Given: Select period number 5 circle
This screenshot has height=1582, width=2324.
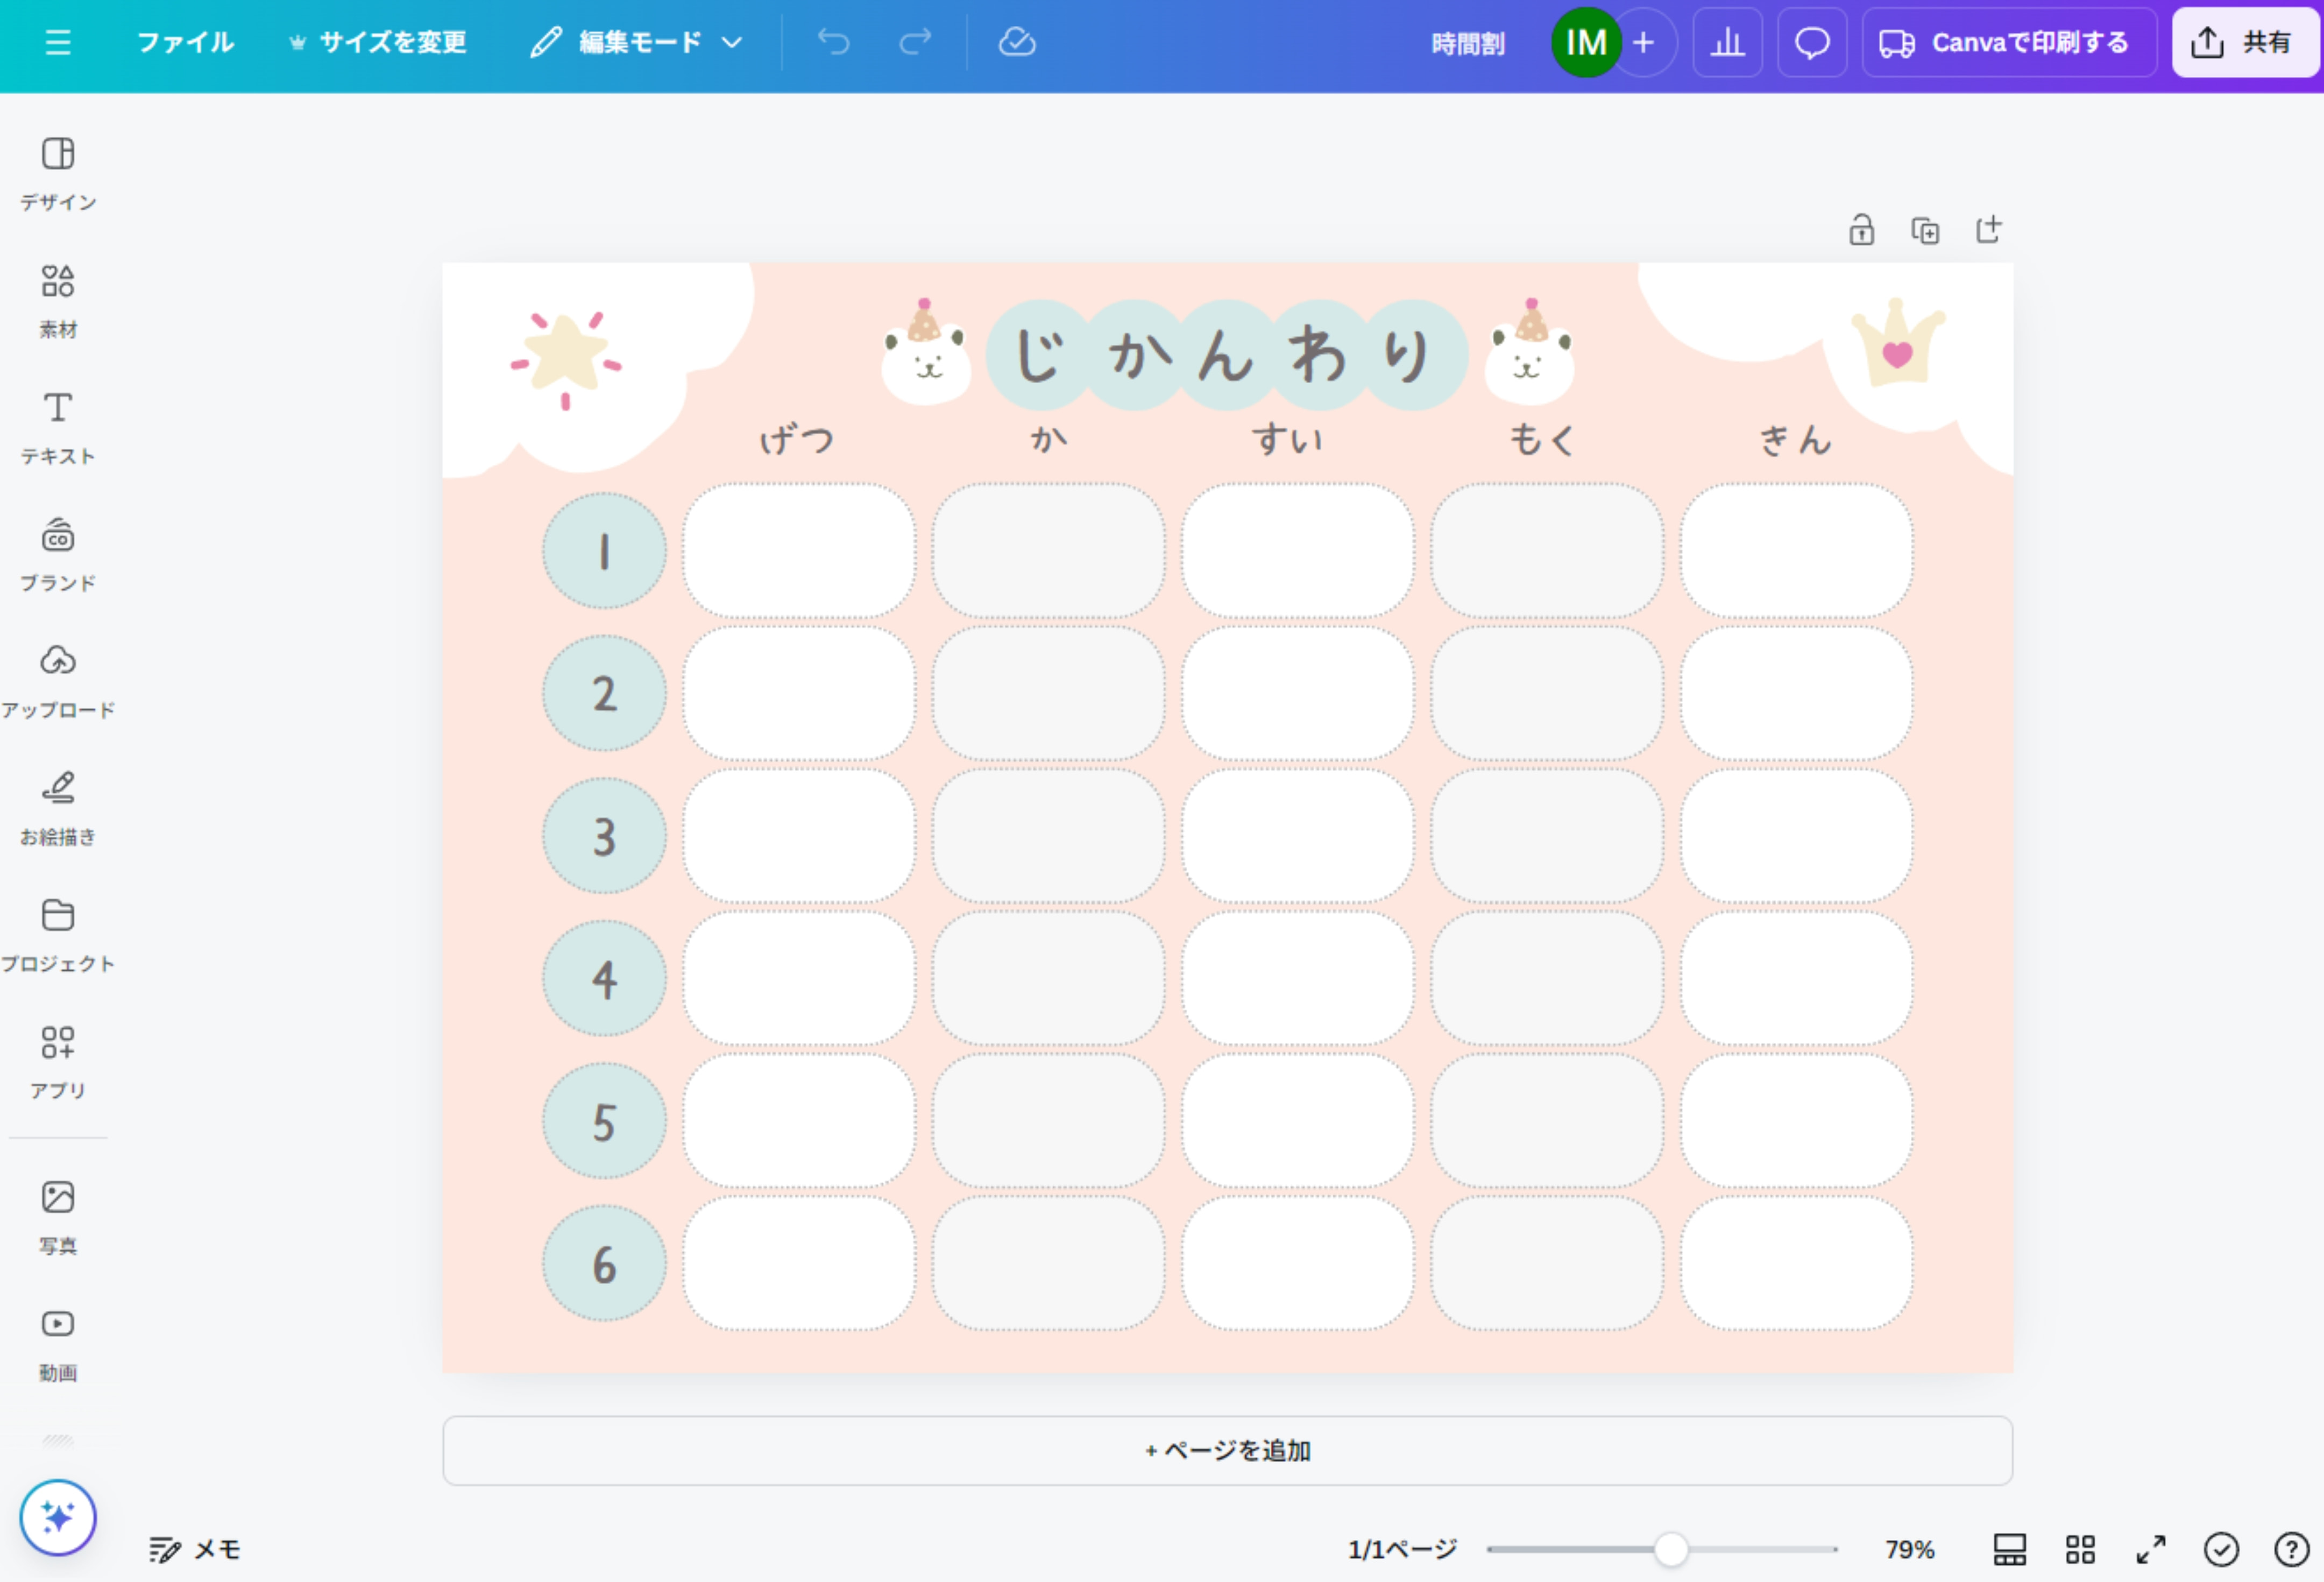Looking at the screenshot, I should point(604,1121).
